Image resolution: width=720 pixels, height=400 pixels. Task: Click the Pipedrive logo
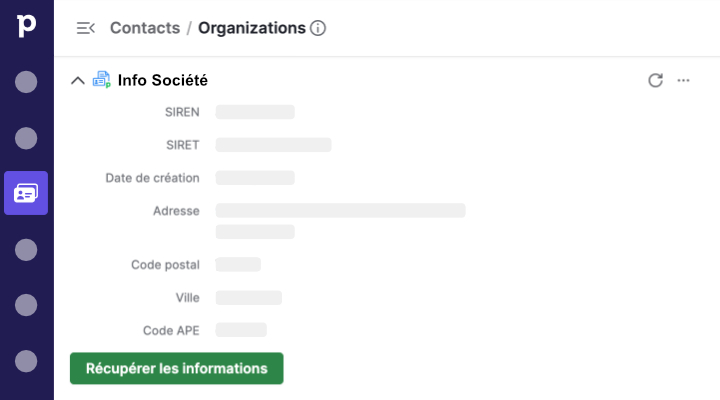(26, 27)
